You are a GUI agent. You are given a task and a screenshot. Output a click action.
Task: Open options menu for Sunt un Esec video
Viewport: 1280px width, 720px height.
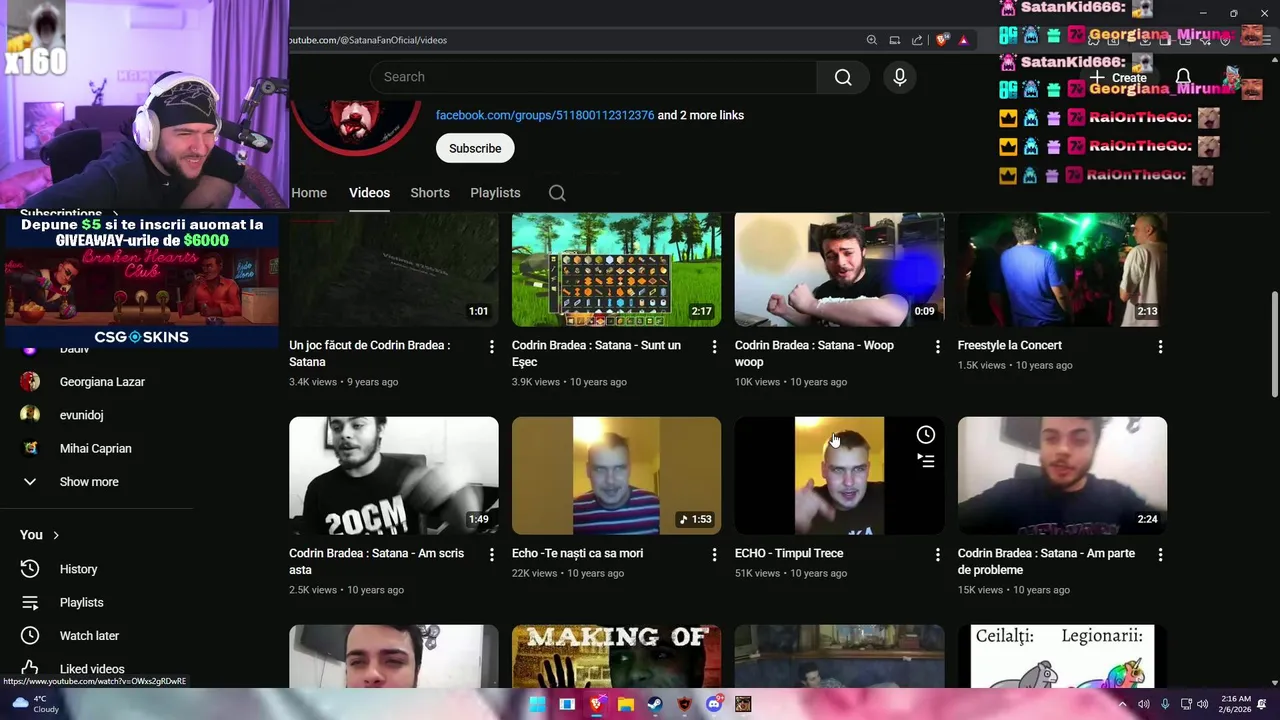tap(714, 346)
